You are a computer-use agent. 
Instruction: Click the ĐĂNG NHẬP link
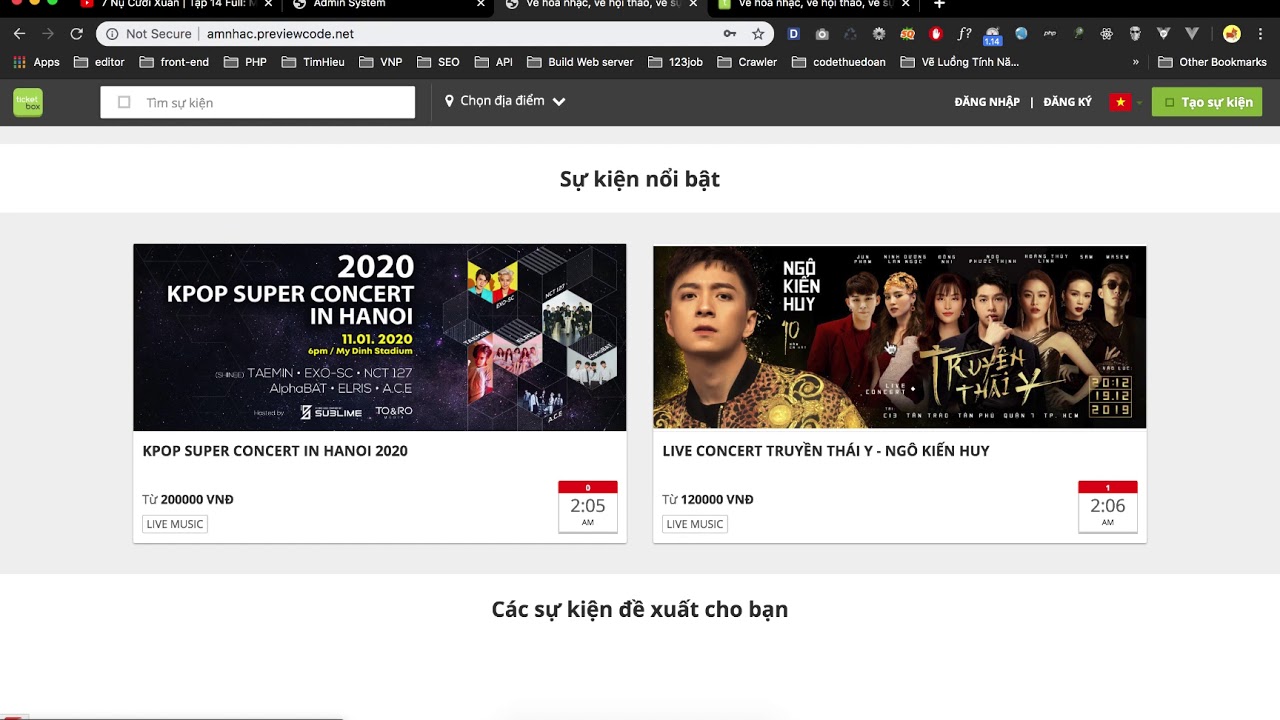[x=987, y=102]
